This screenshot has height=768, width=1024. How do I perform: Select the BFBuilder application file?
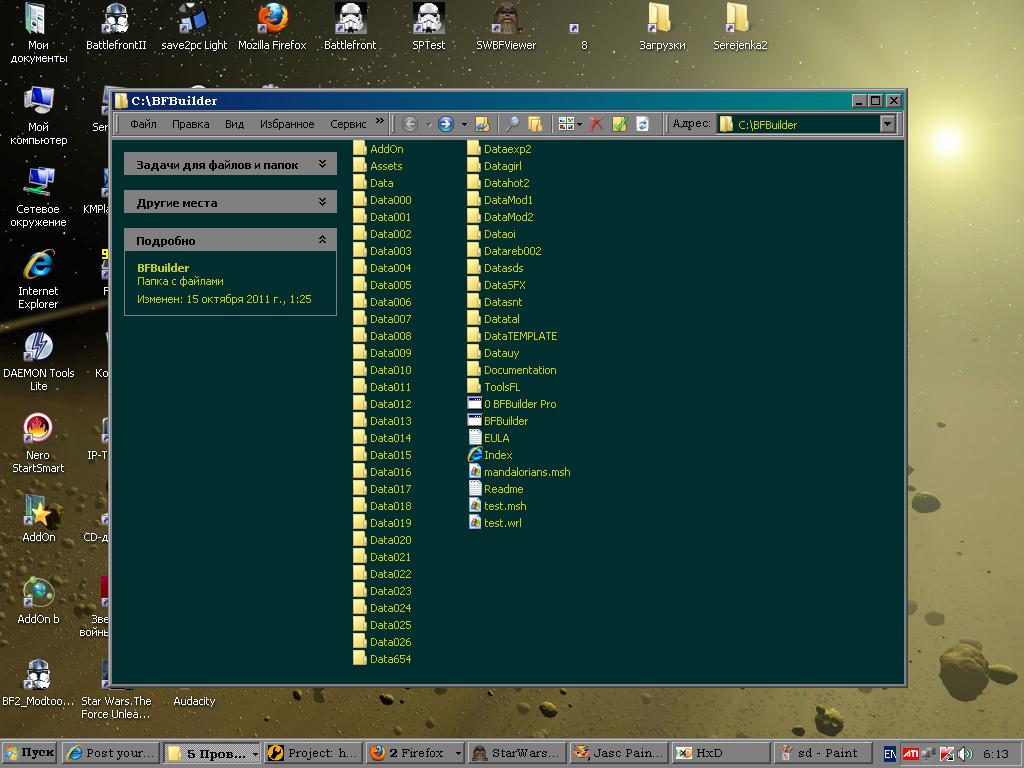498,421
